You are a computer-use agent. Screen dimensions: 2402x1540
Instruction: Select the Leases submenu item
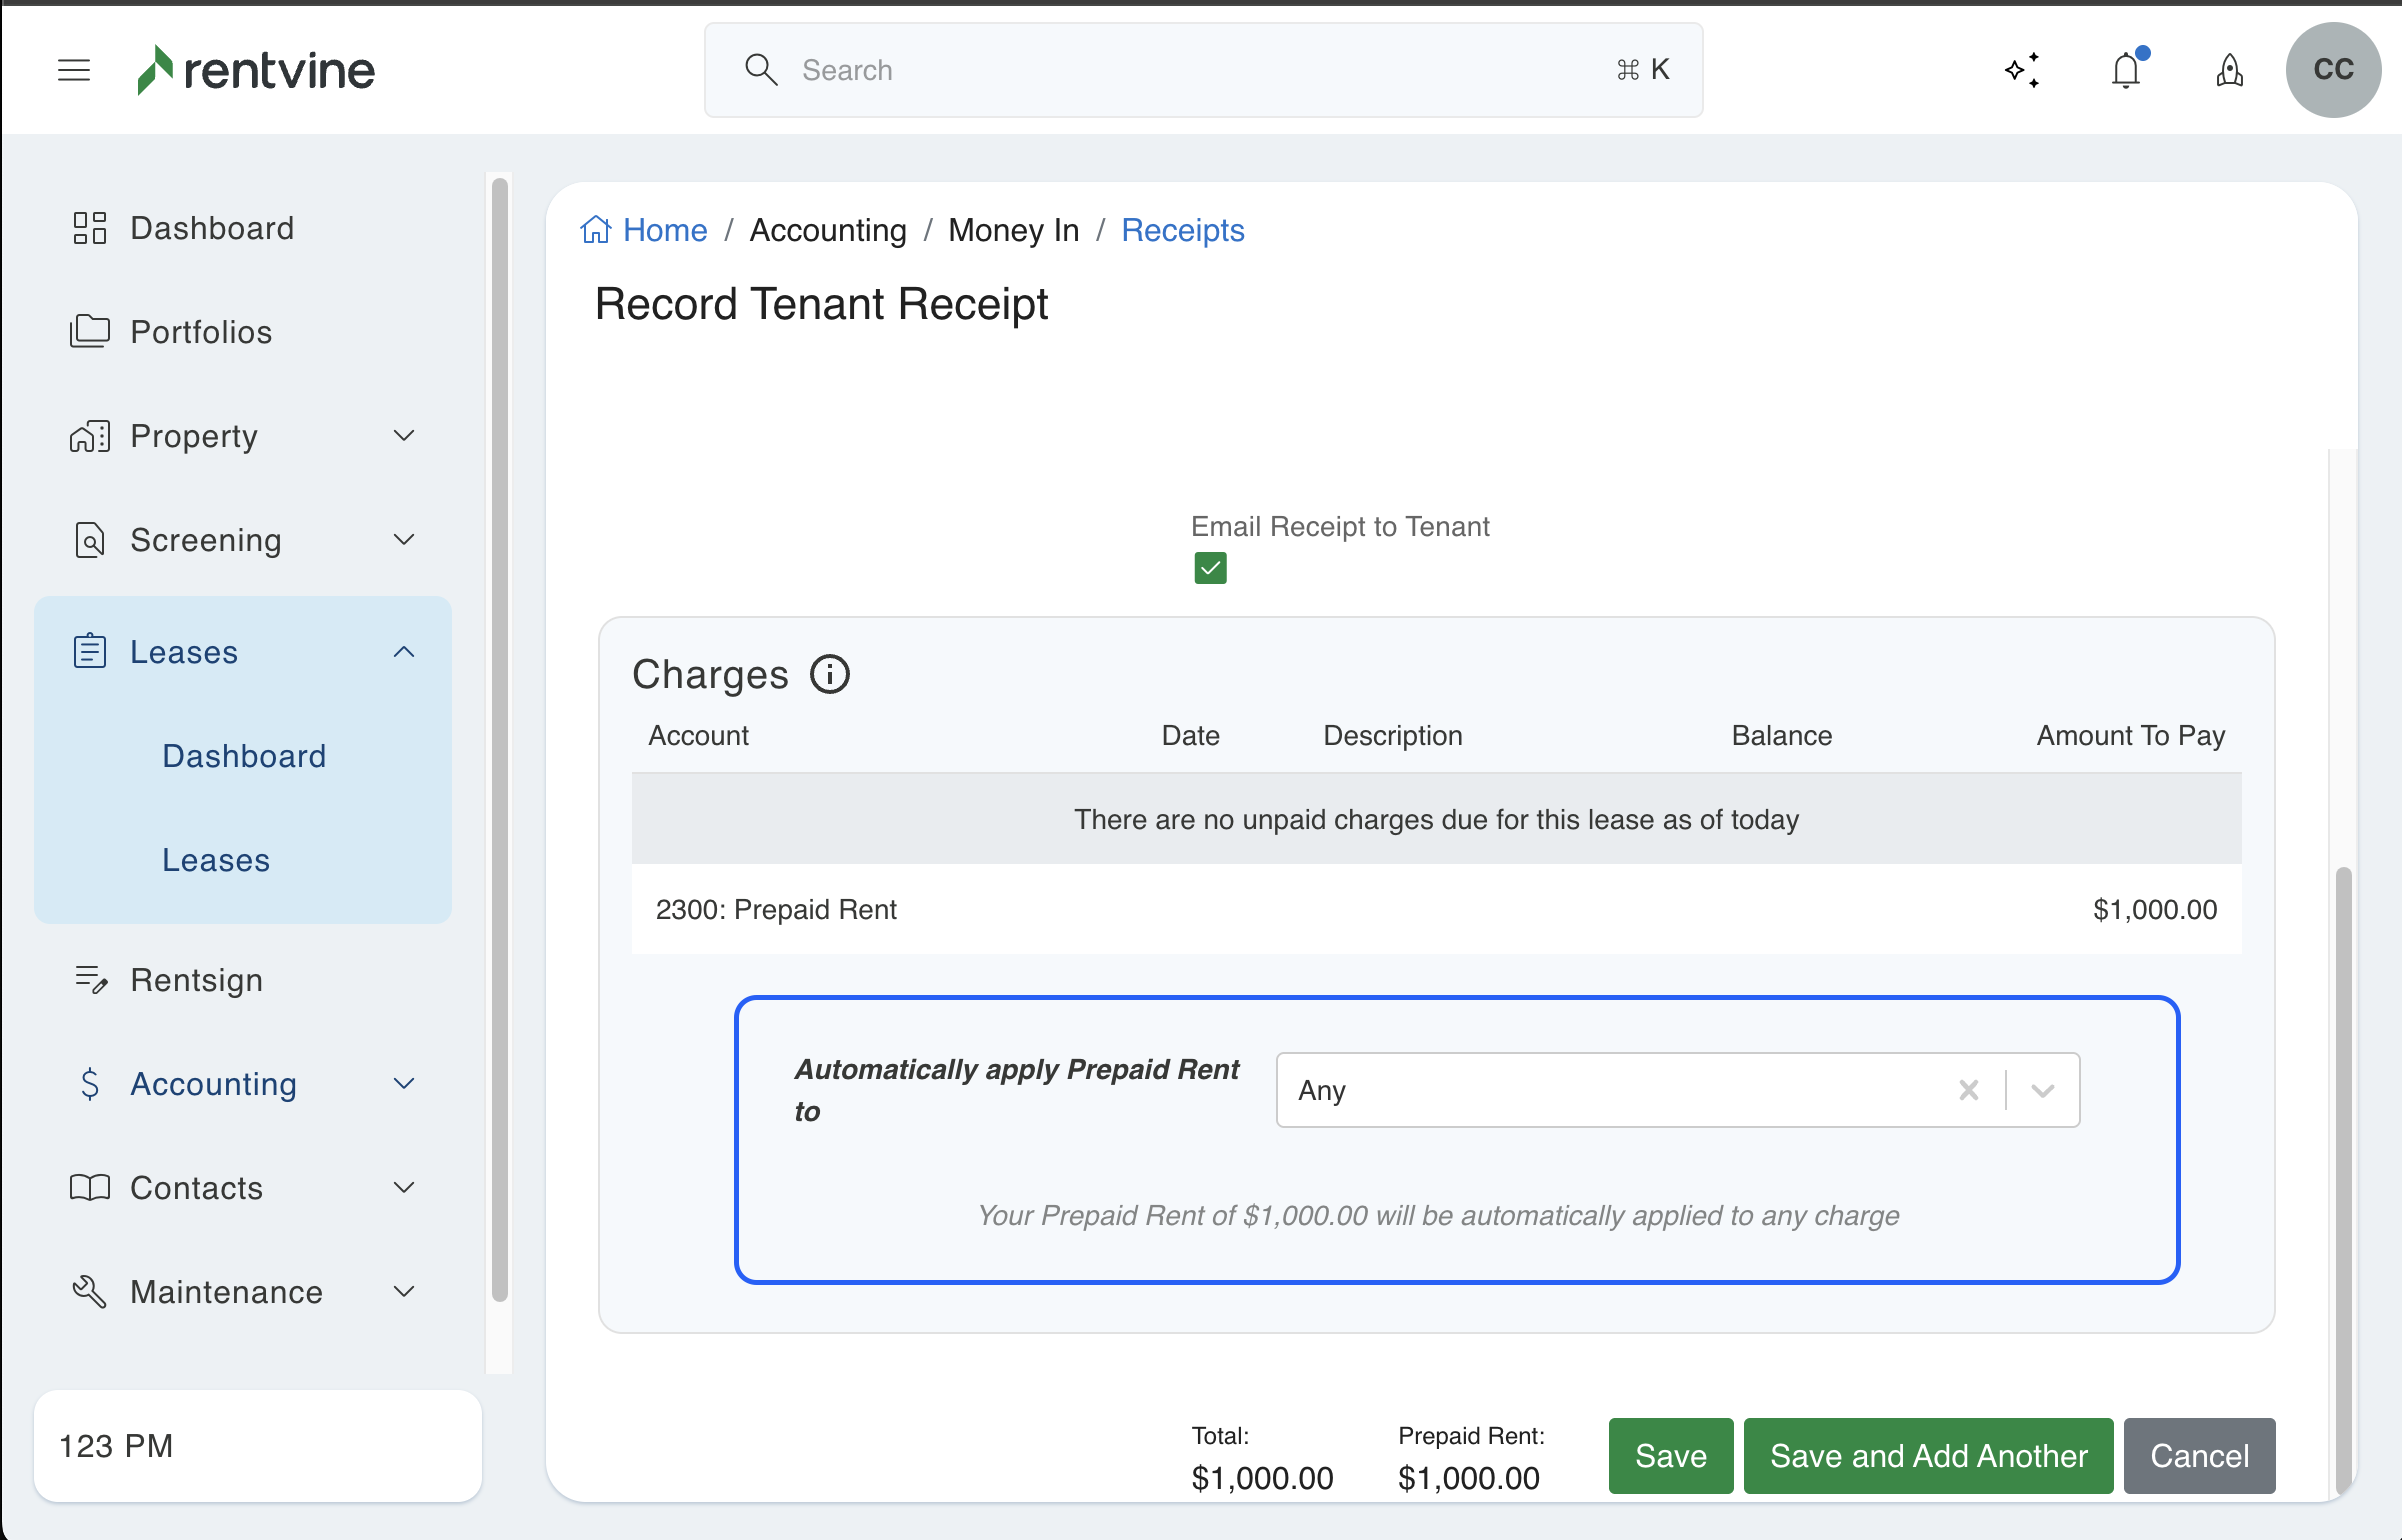pos(216,860)
